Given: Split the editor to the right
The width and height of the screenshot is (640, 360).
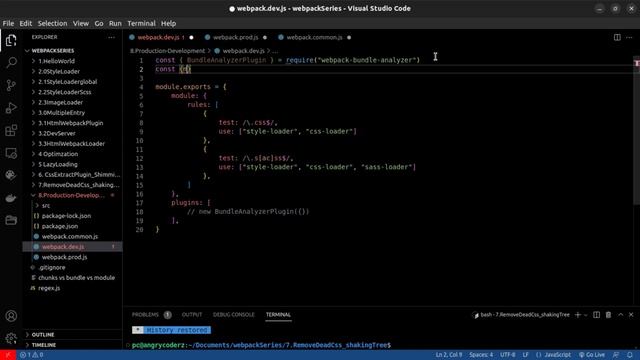Looking at the screenshot, I should pos(617,37).
